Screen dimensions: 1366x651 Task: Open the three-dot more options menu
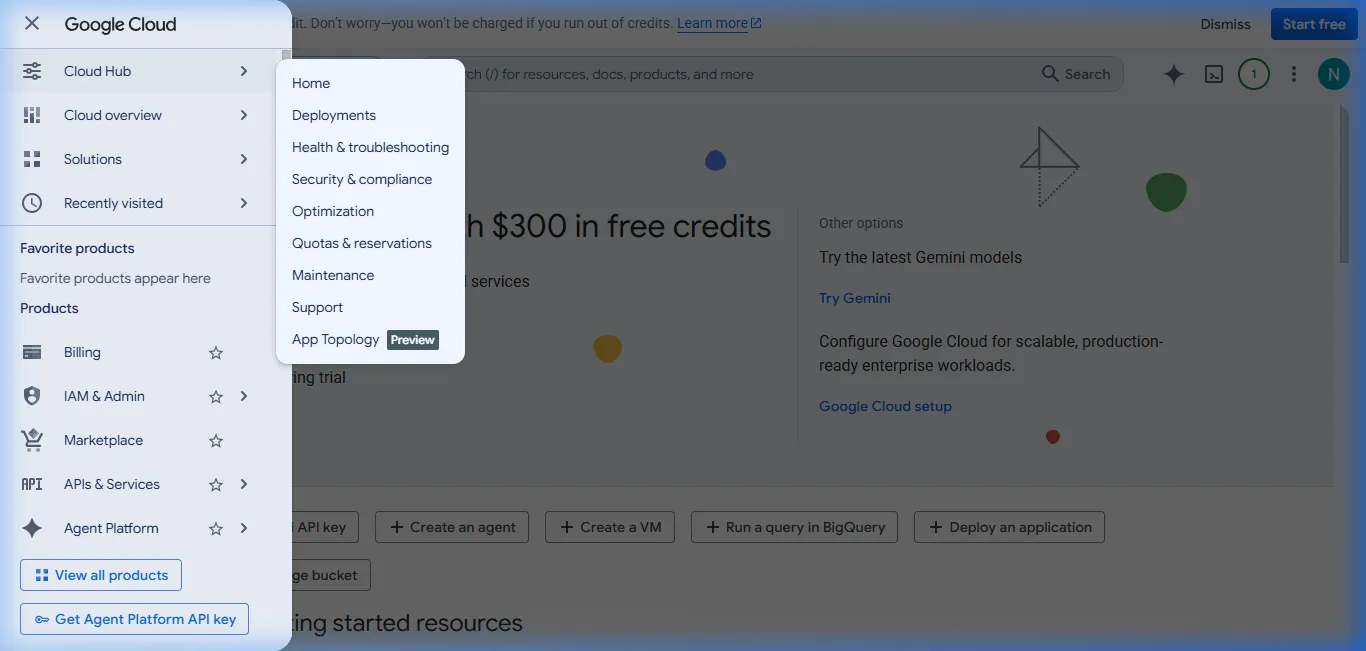click(1294, 74)
